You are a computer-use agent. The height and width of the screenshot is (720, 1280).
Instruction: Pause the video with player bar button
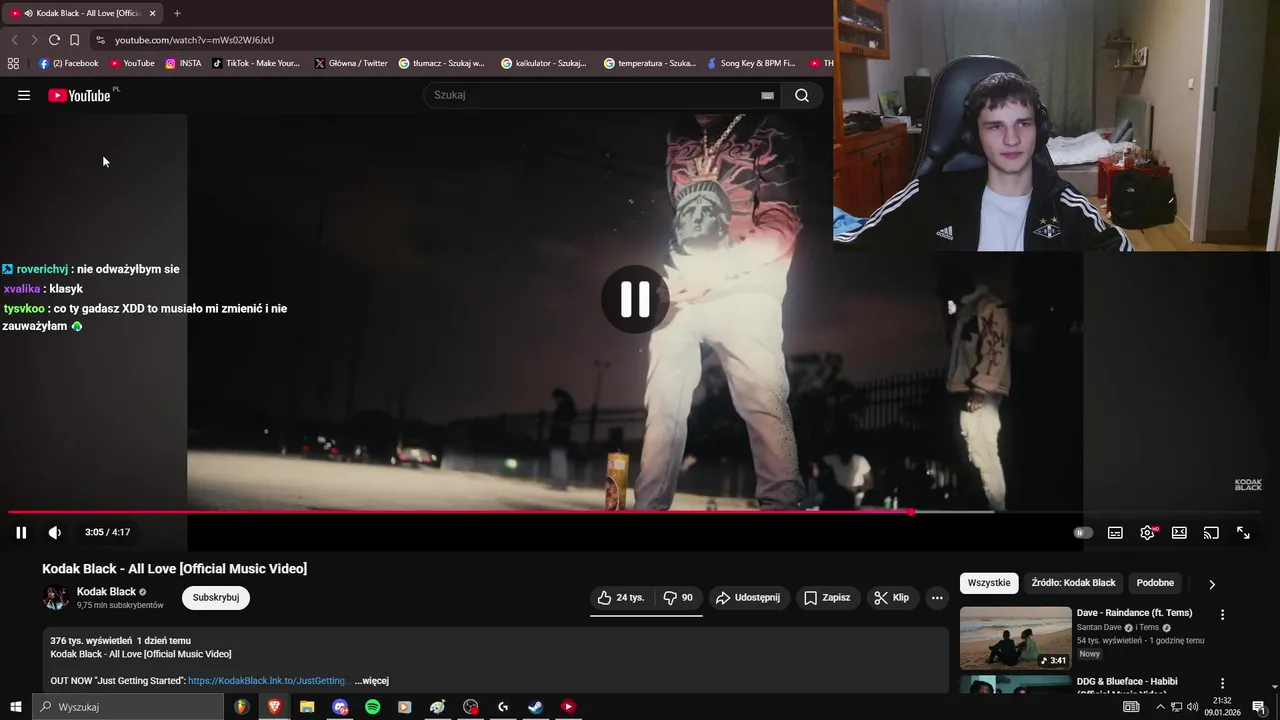pos(21,532)
